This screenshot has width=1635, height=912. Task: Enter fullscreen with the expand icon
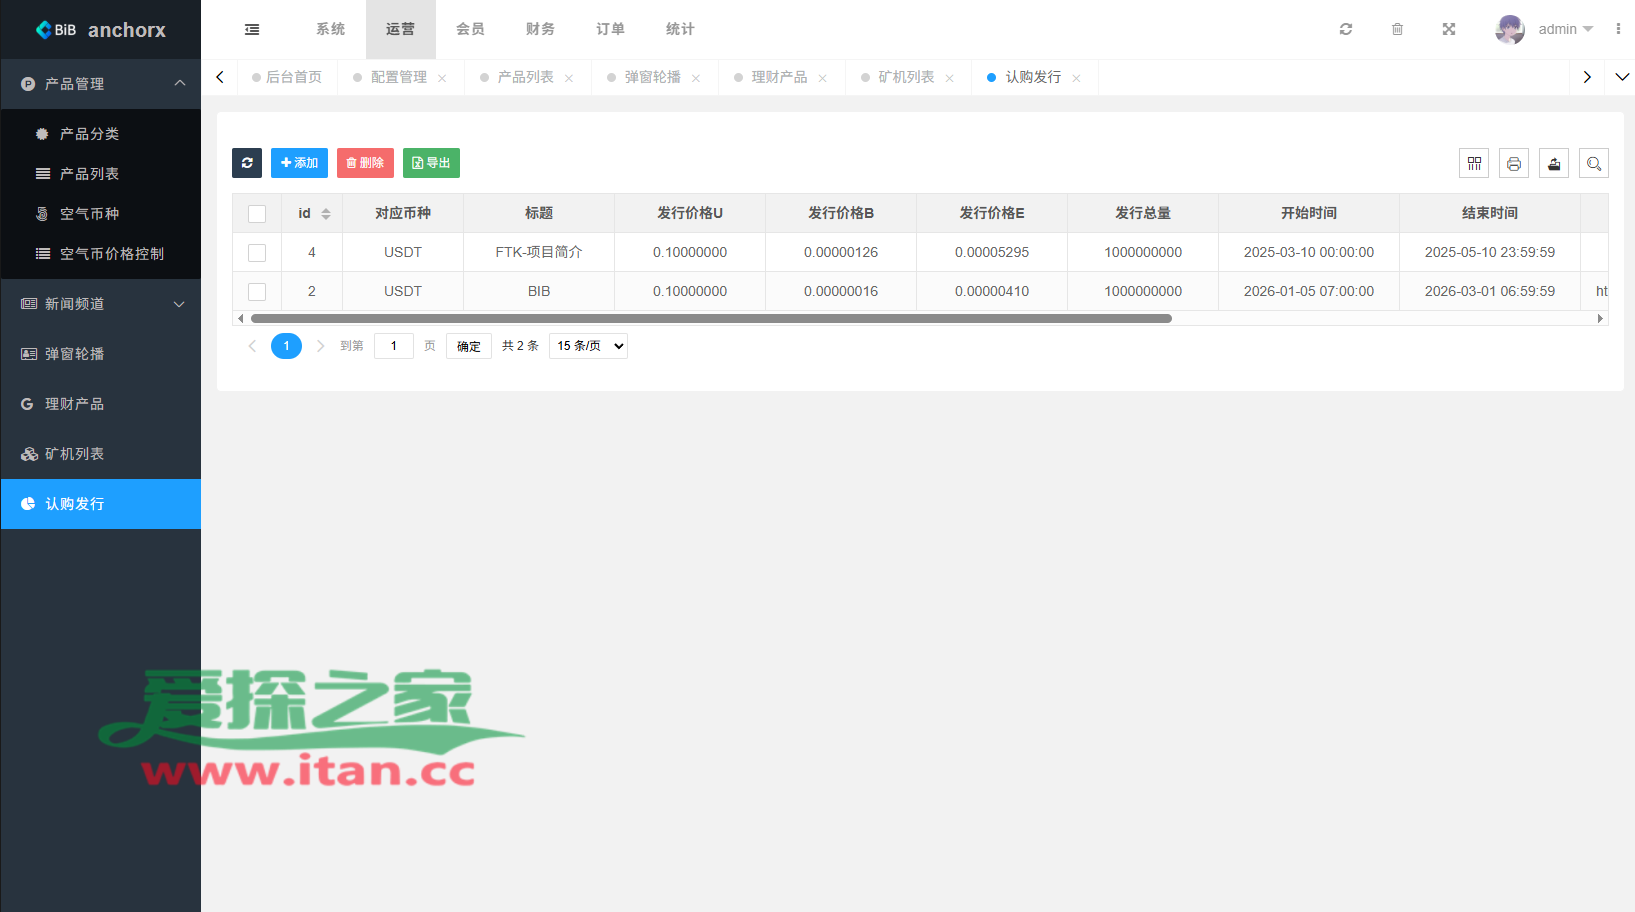click(x=1449, y=30)
